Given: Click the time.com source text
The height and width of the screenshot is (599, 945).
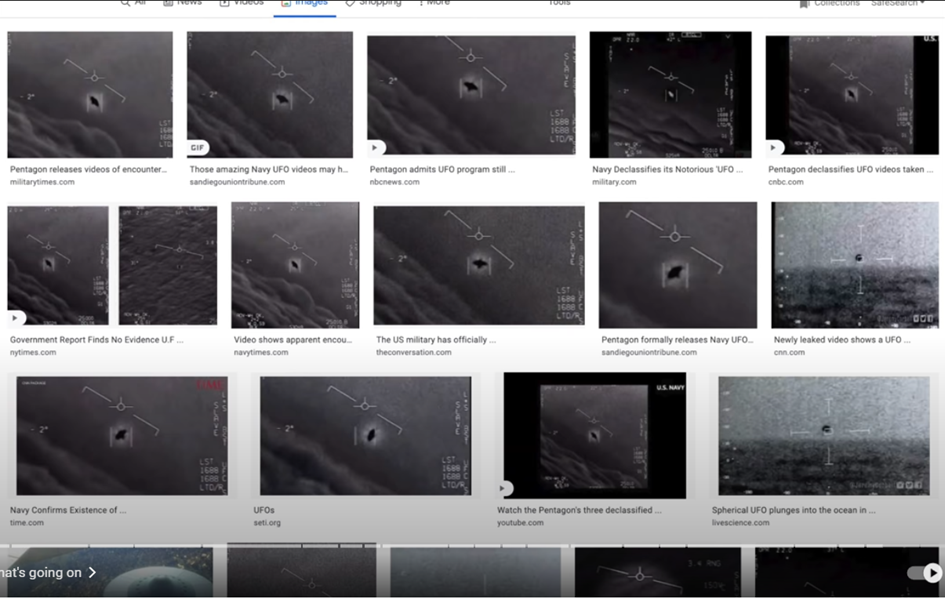Looking at the screenshot, I should (x=27, y=523).
